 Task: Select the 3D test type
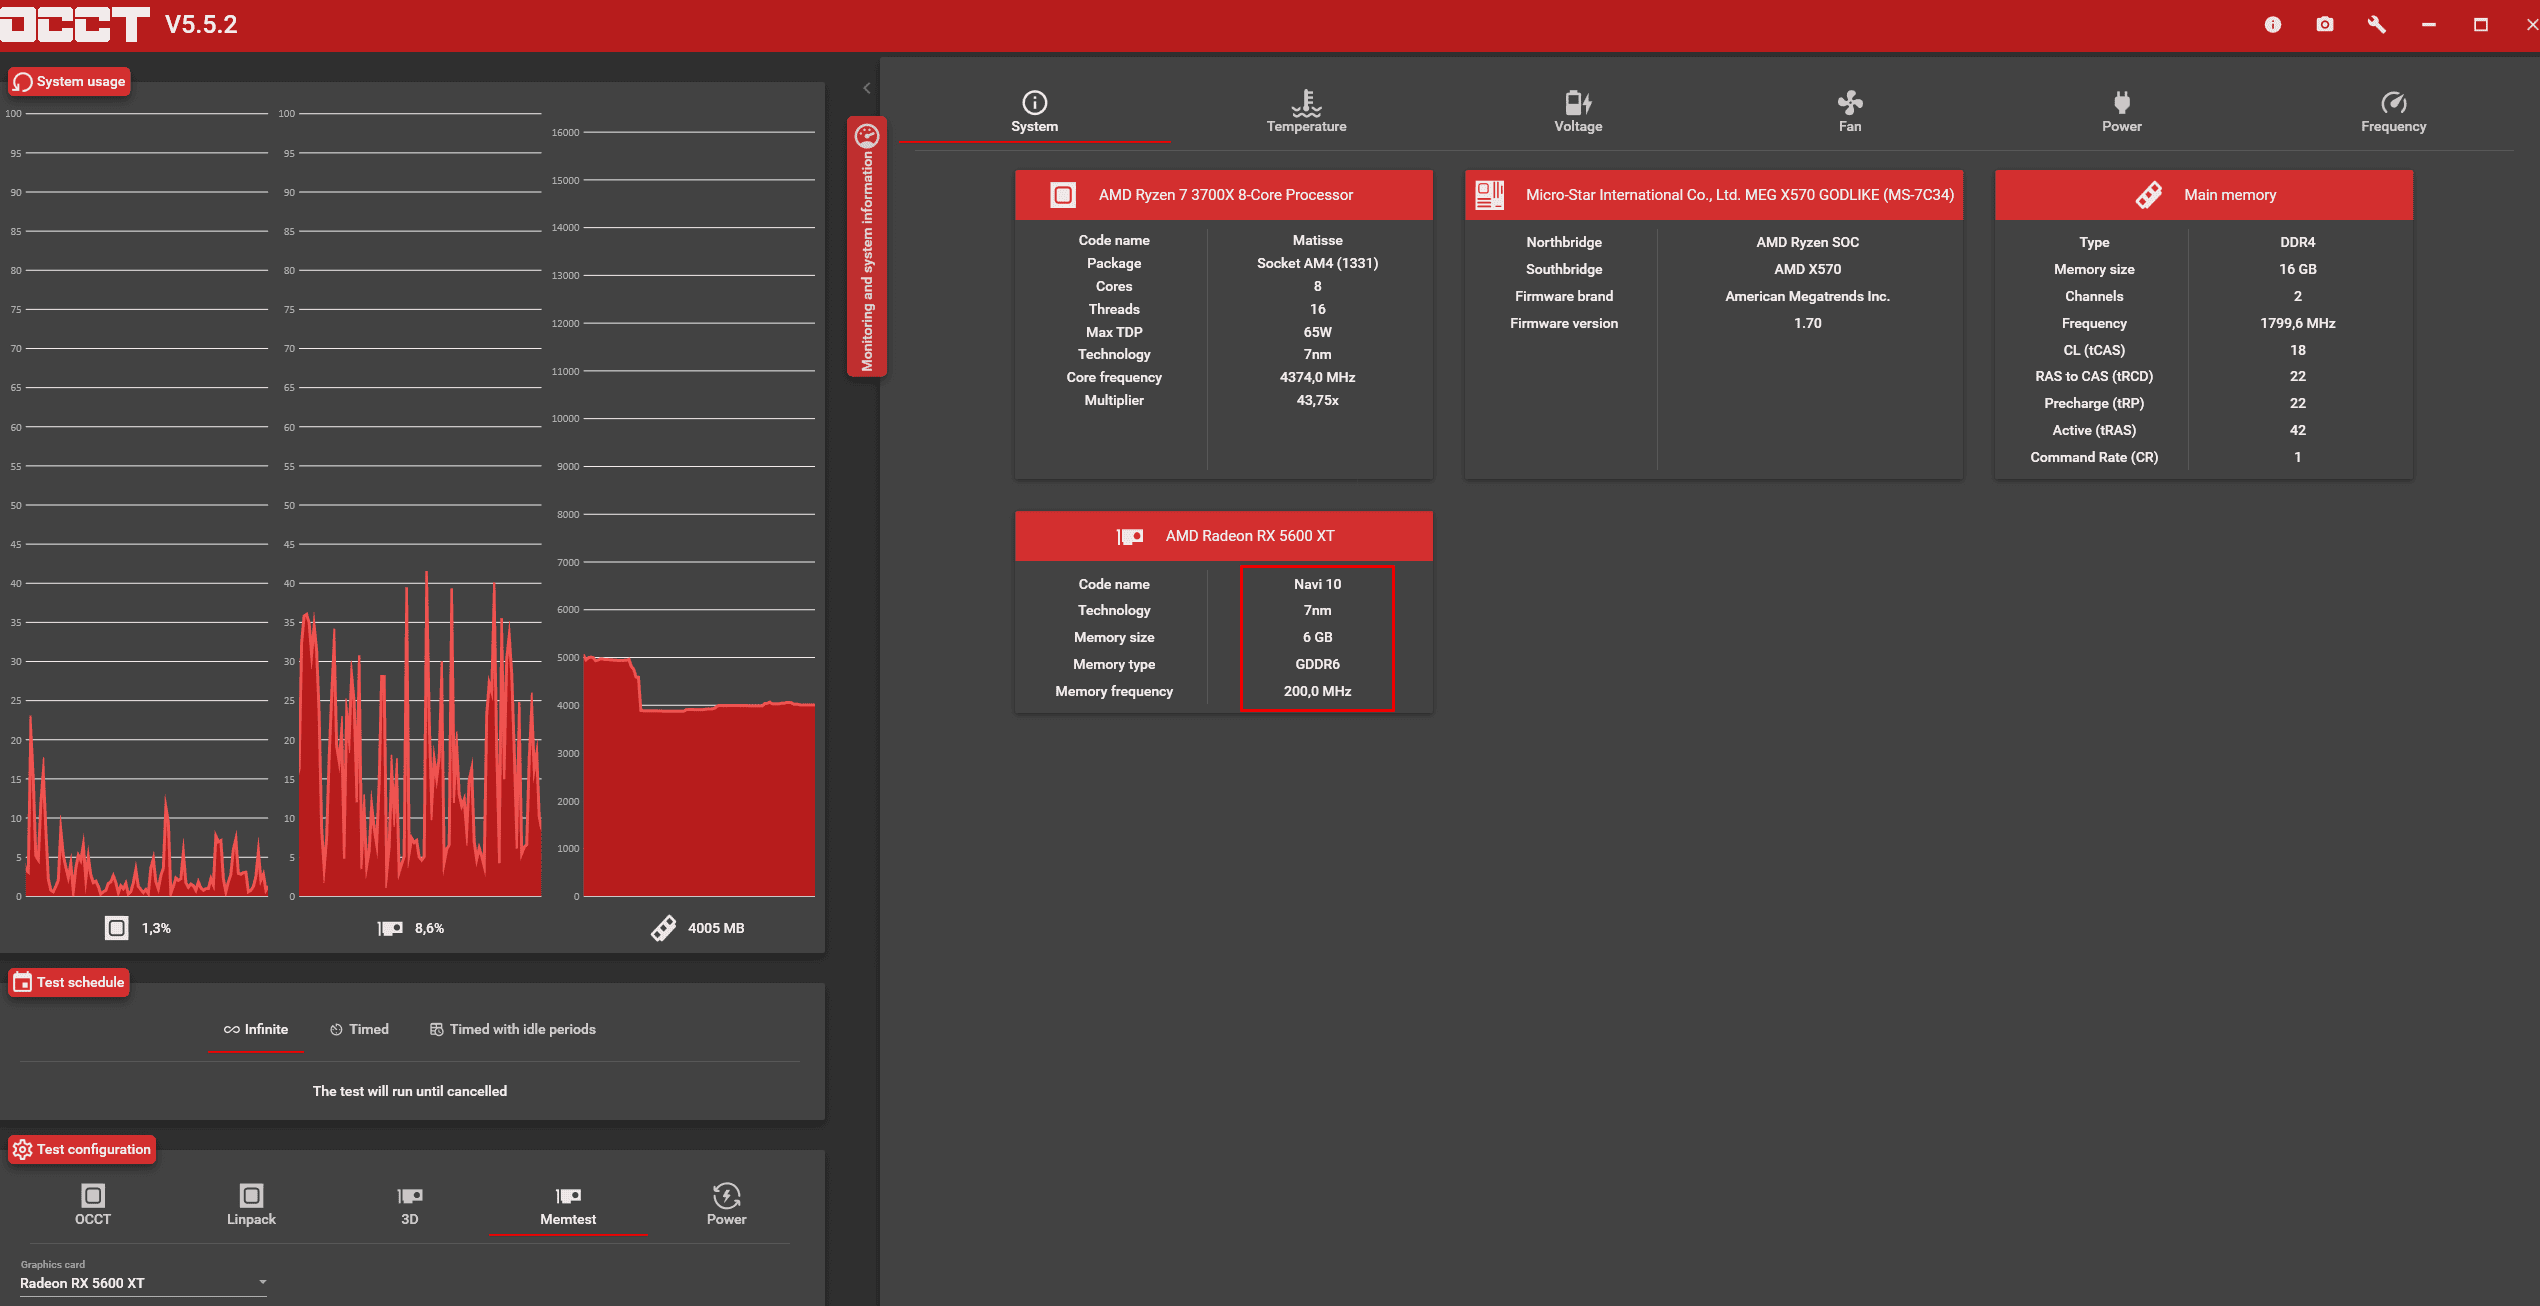point(409,1204)
